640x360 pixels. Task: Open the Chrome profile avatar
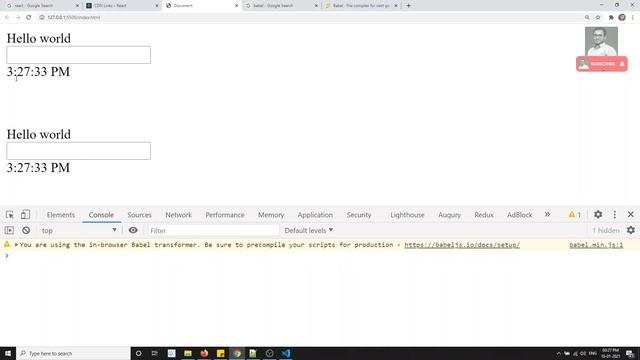tap(622, 18)
